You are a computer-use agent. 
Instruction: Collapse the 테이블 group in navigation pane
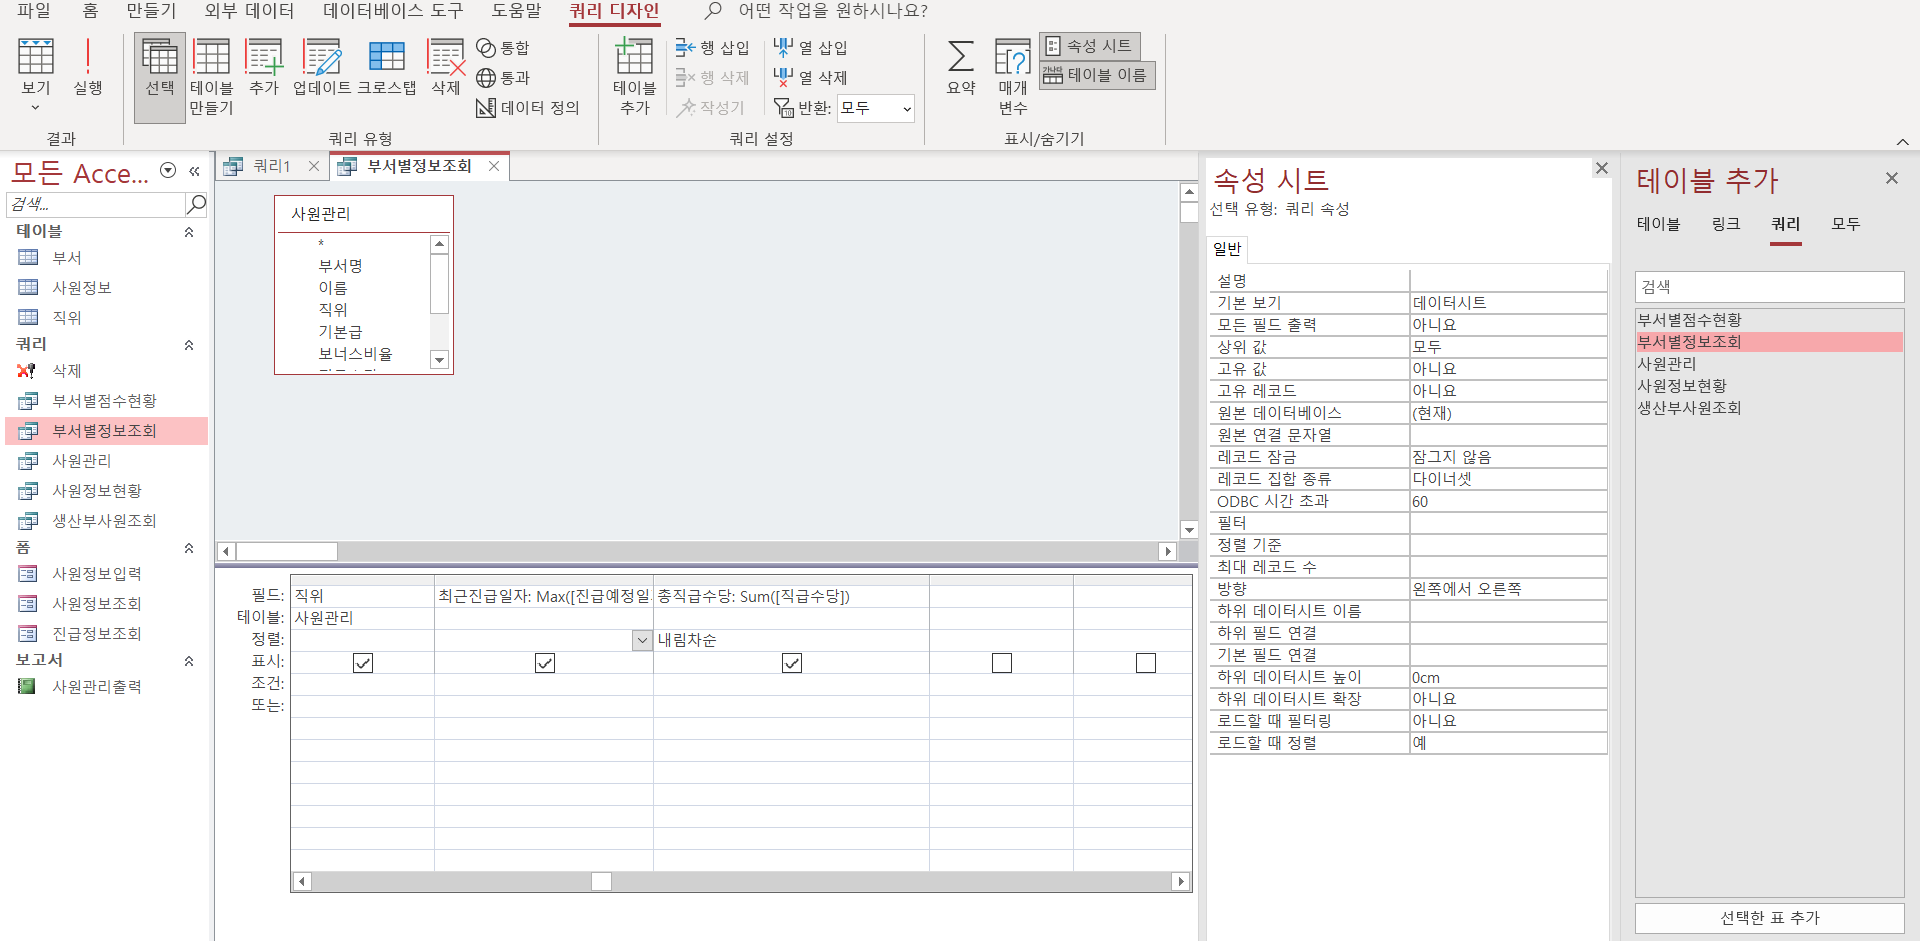[x=188, y=232]
